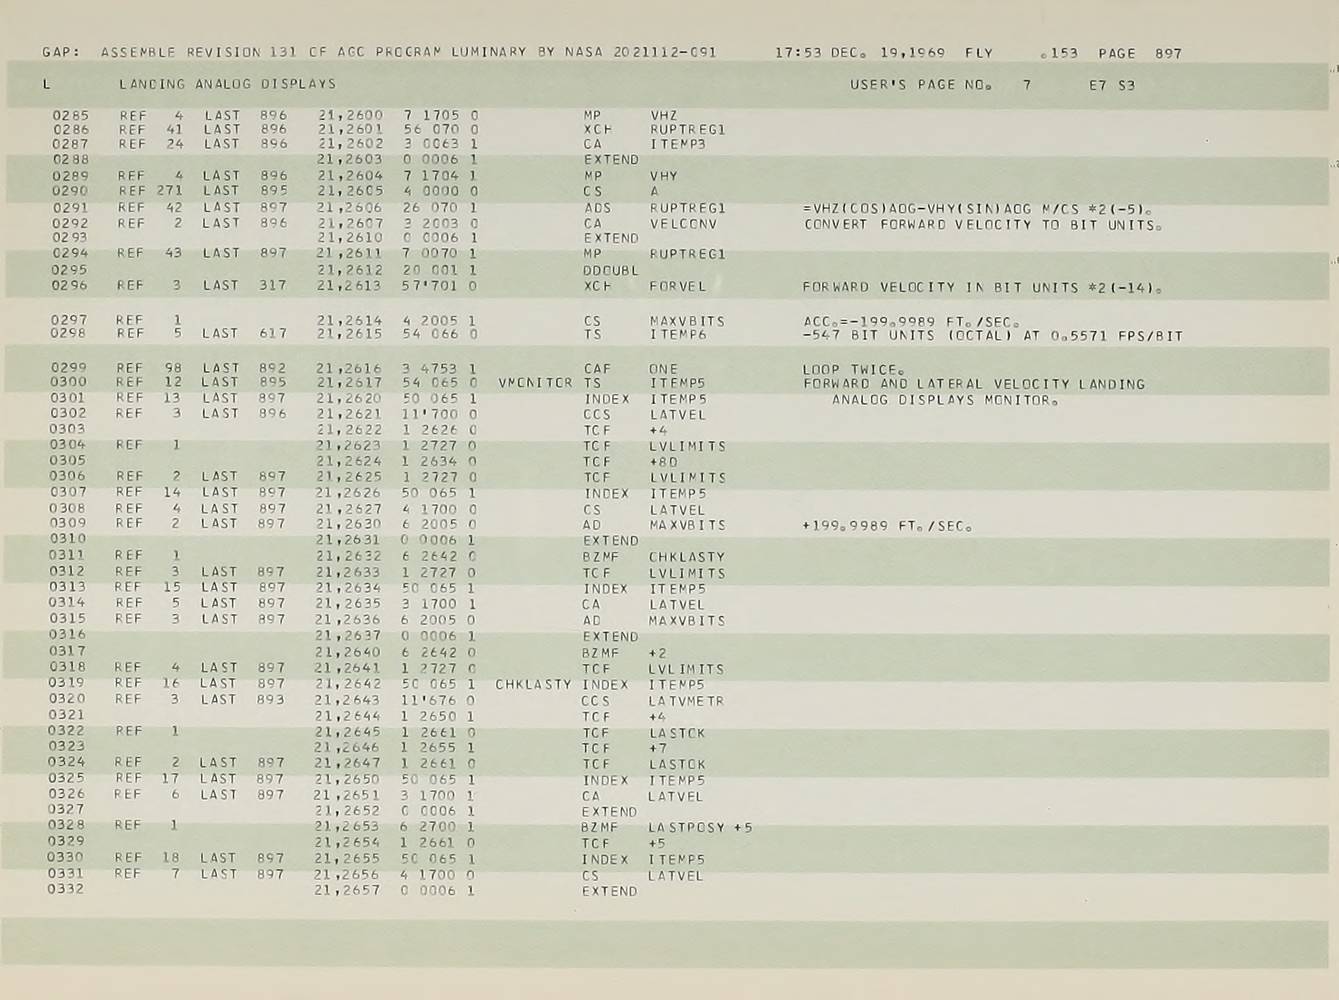1339x1000 pixels.
Task: Click comment 'ANALOG DISPLAYS MONITOR.'
Action: click(945, 400)
